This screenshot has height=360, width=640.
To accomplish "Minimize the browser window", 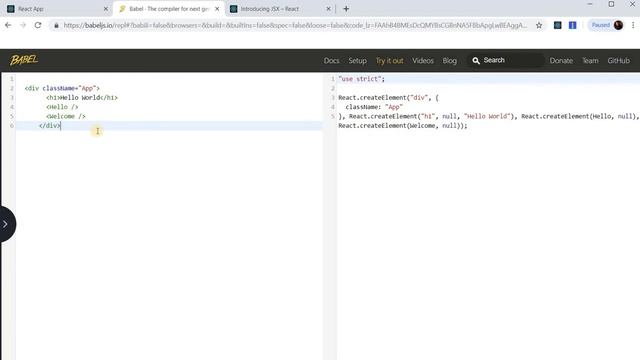I will [x=590, y=4].
